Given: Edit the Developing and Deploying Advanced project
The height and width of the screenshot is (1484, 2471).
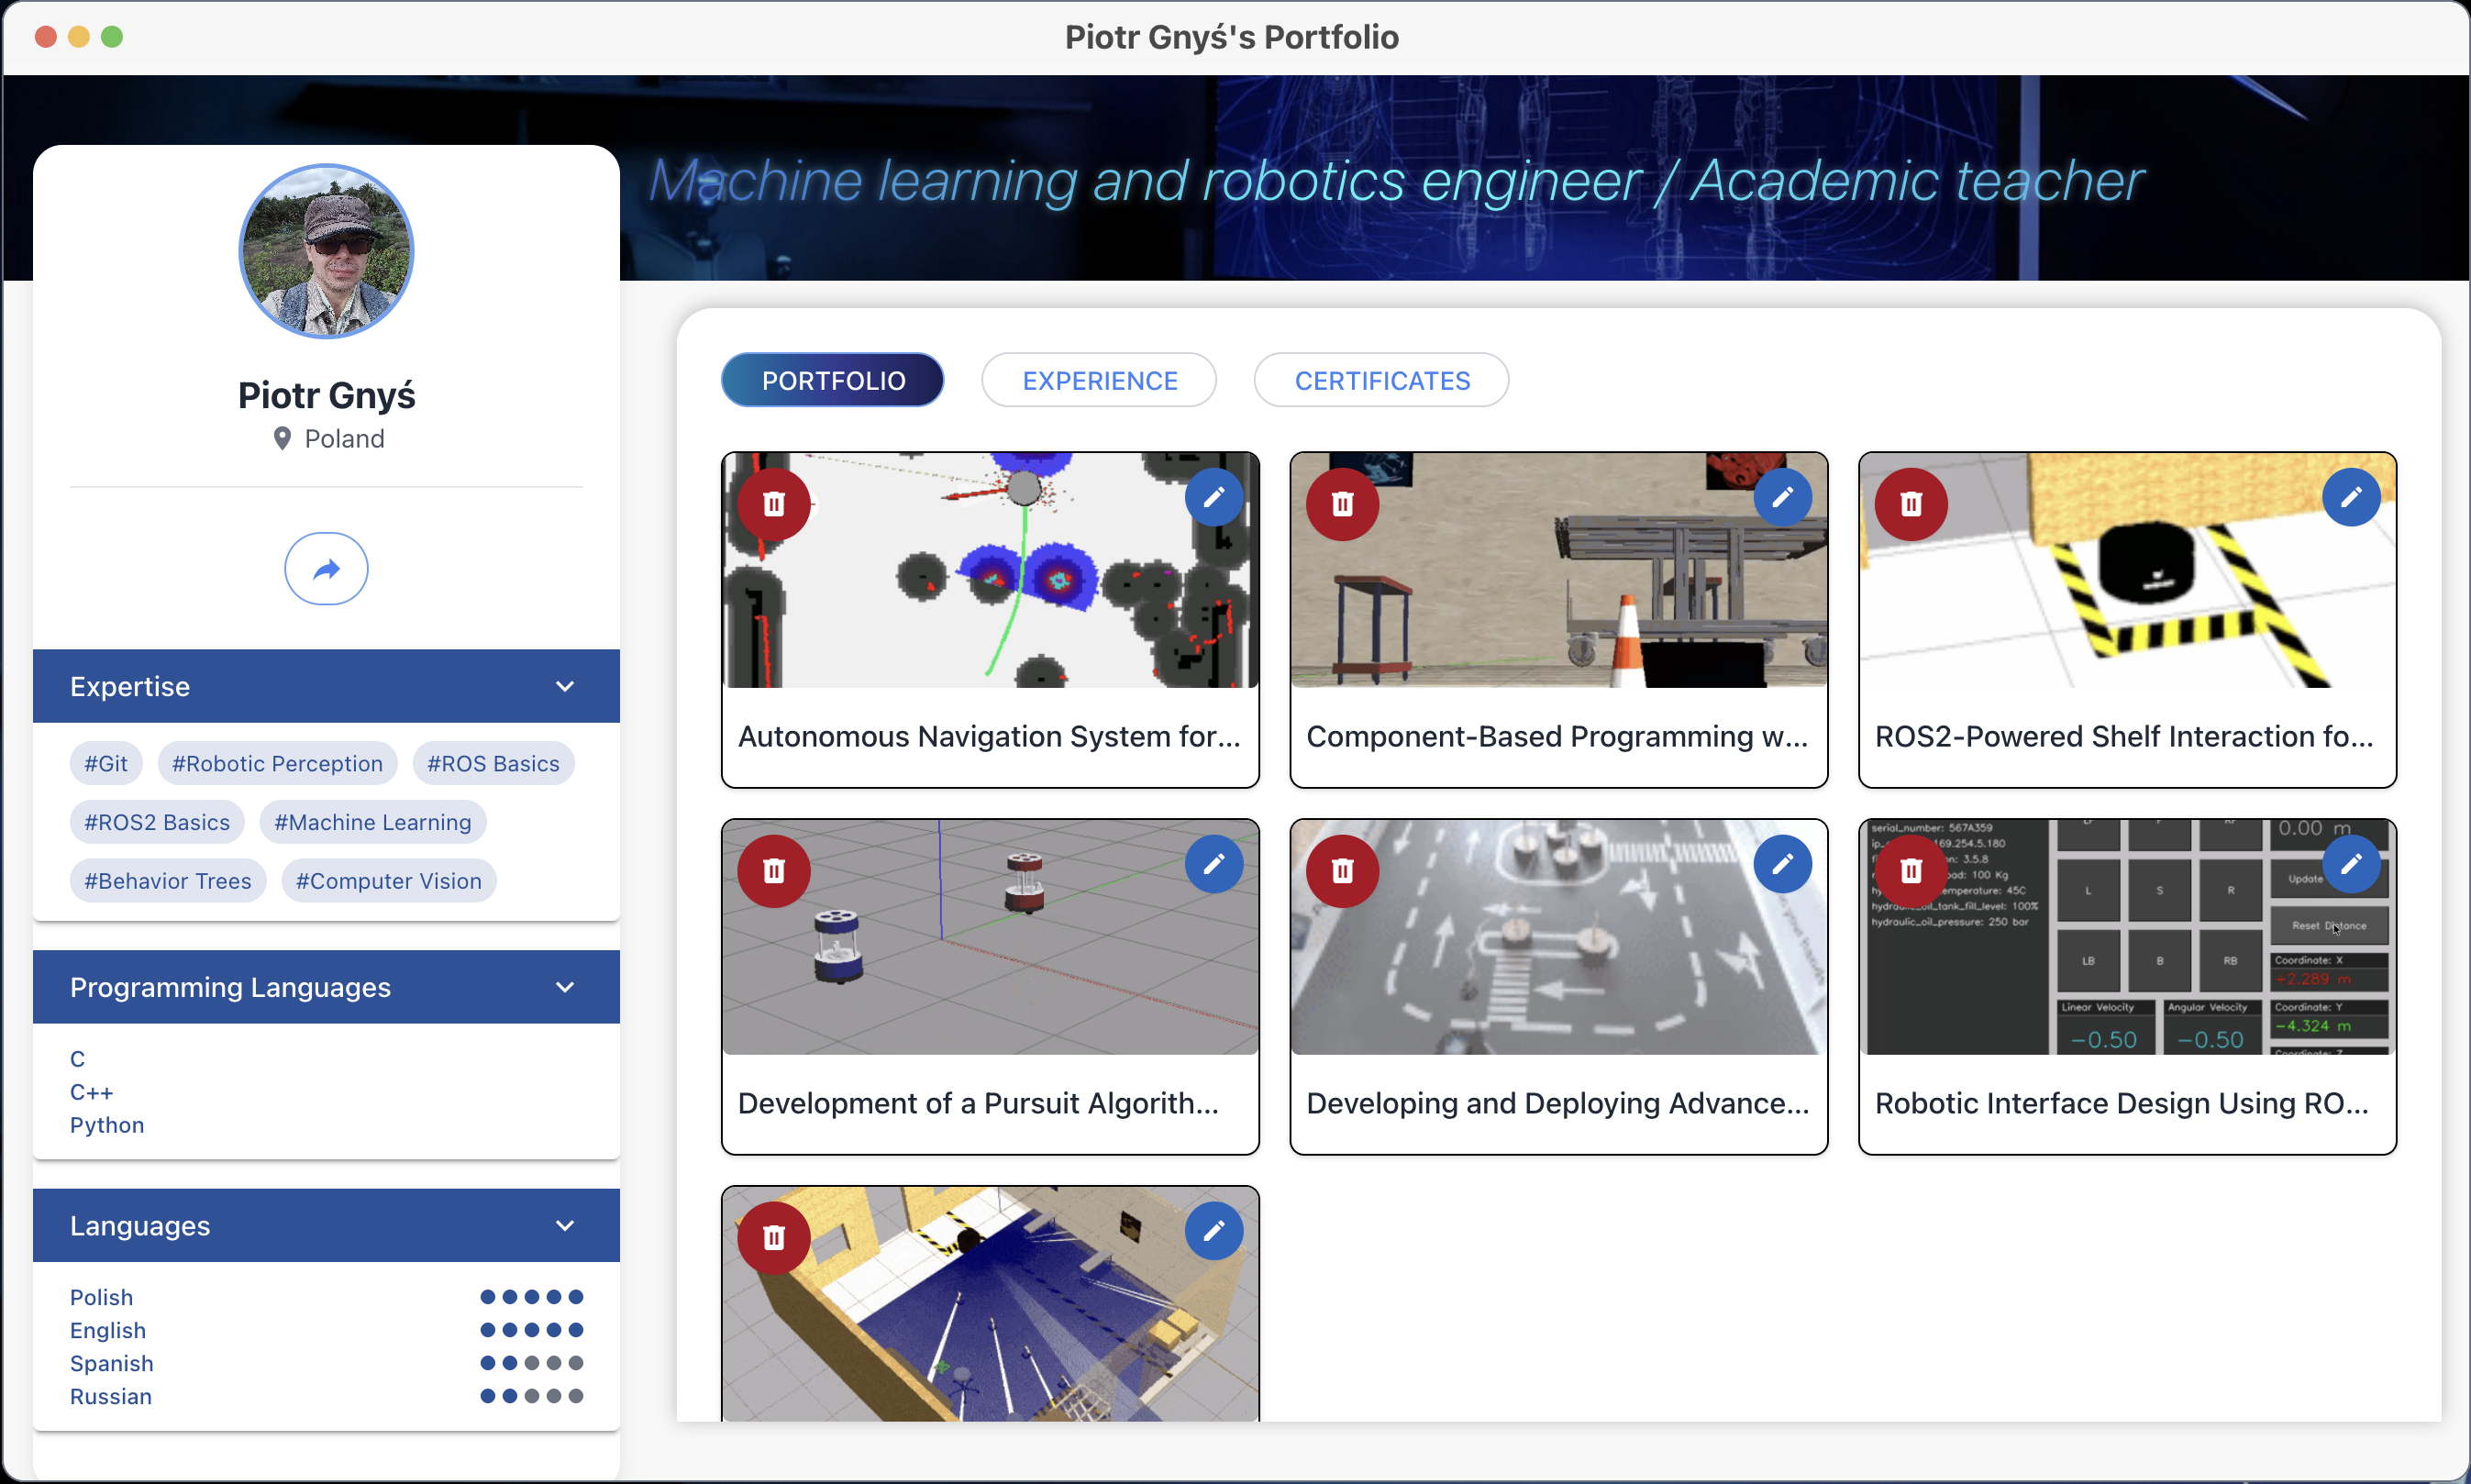Looking at the screenshot, I should pos(1782,864).
